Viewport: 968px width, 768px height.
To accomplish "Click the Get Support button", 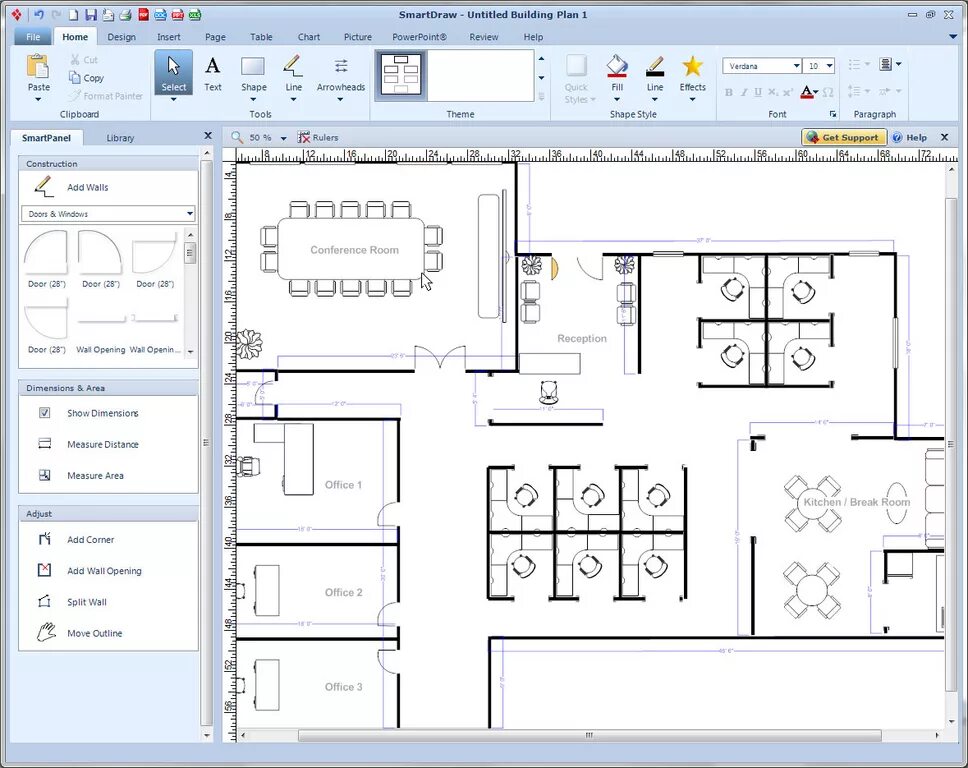I will [844, 137].
